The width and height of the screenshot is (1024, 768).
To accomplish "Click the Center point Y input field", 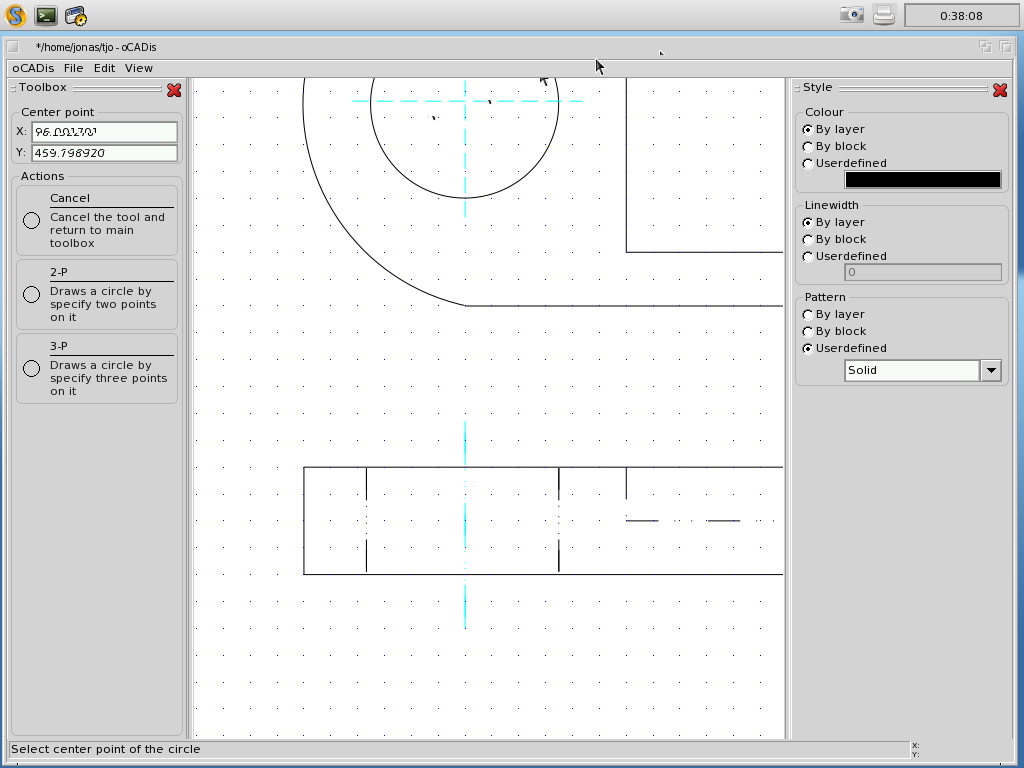I will [x=104, y=153].
